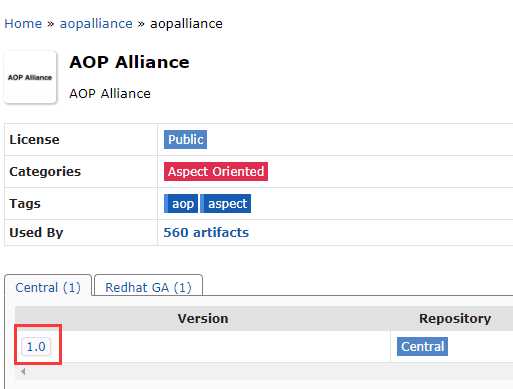Open the first aopalliance group breadcrumb link
This screenshot has width=513, height=389.
click(96, 24)
